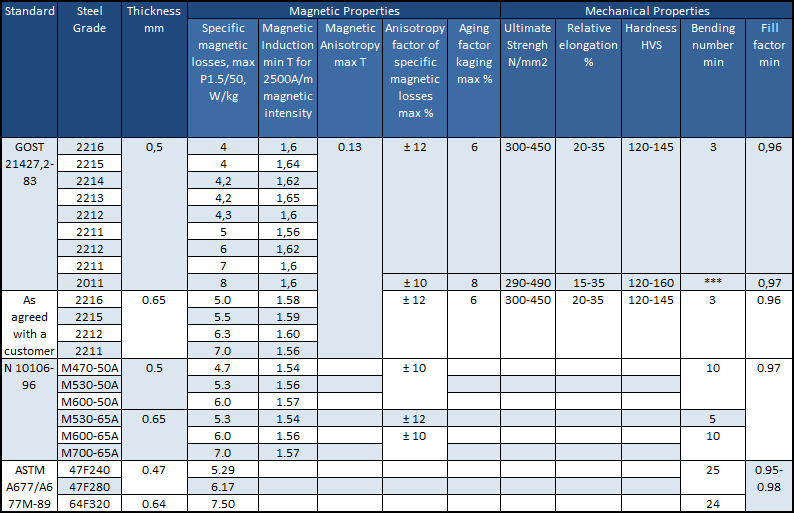Select the Magnetic Induction column header

tap(288, 70)
